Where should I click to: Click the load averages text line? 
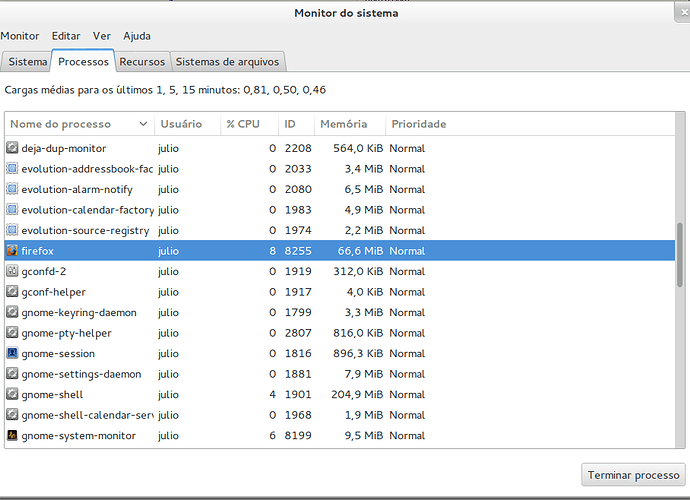165,90
